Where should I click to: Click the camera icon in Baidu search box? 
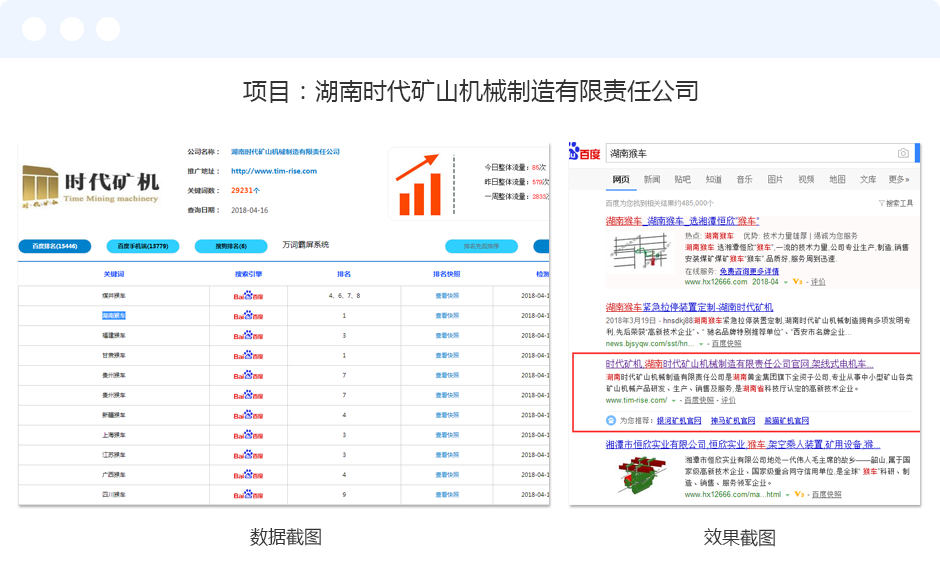tap(903, 153)
